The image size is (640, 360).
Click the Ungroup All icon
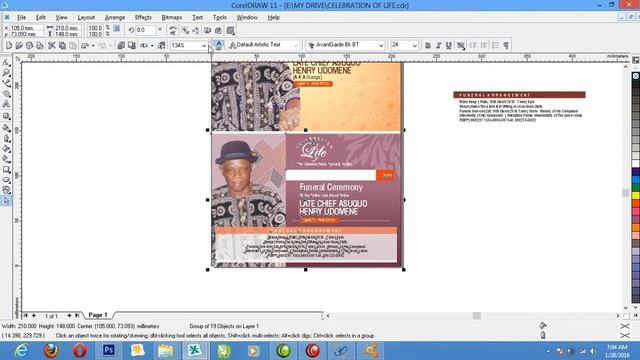tap(196, 30)
